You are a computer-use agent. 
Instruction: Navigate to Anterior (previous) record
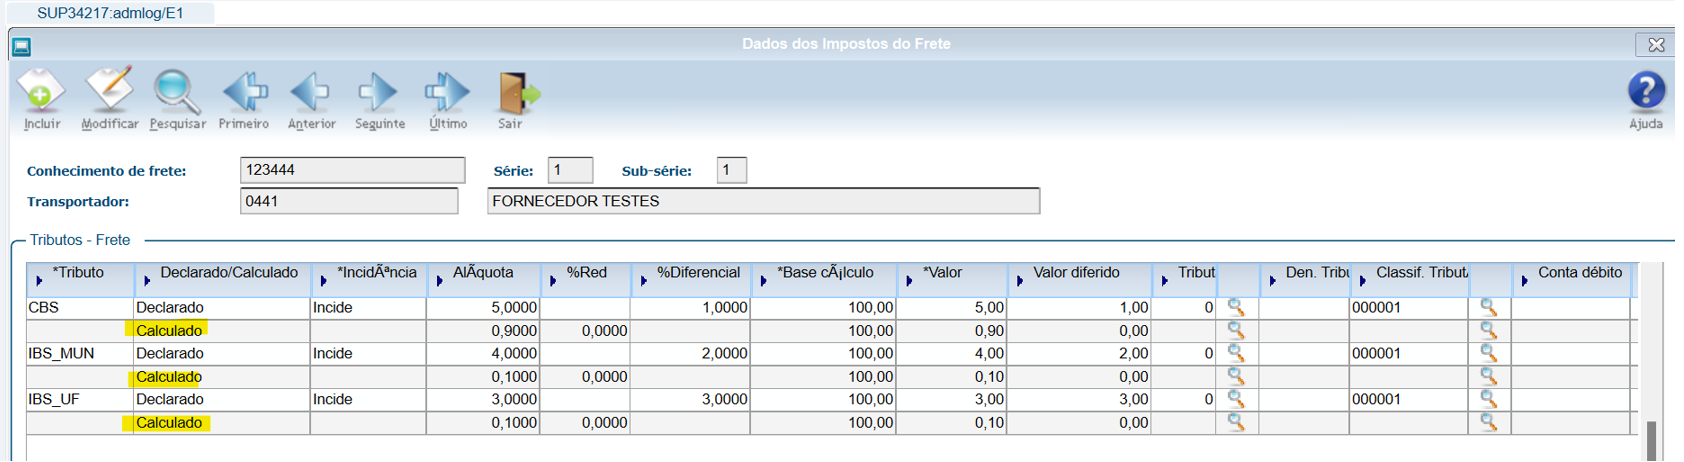coord(311,92)
